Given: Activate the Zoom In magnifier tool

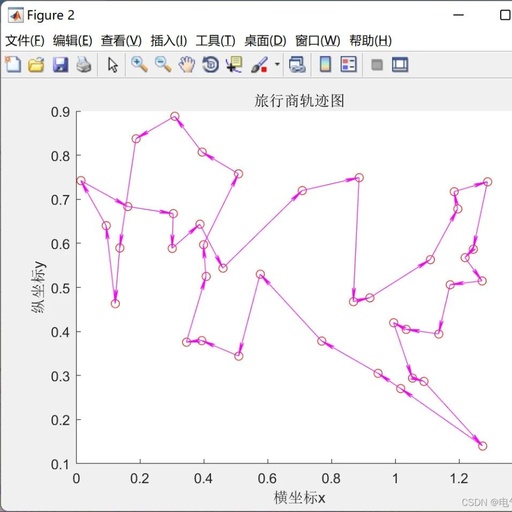Looking at the screenshot, I should click(x=139, y=64).
